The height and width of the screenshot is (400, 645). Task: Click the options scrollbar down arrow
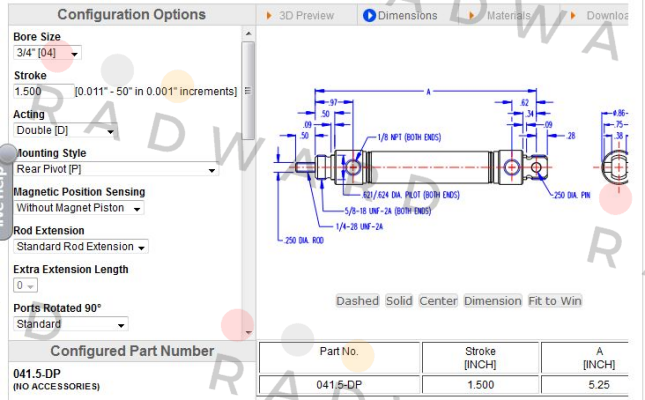coord(248,333)
